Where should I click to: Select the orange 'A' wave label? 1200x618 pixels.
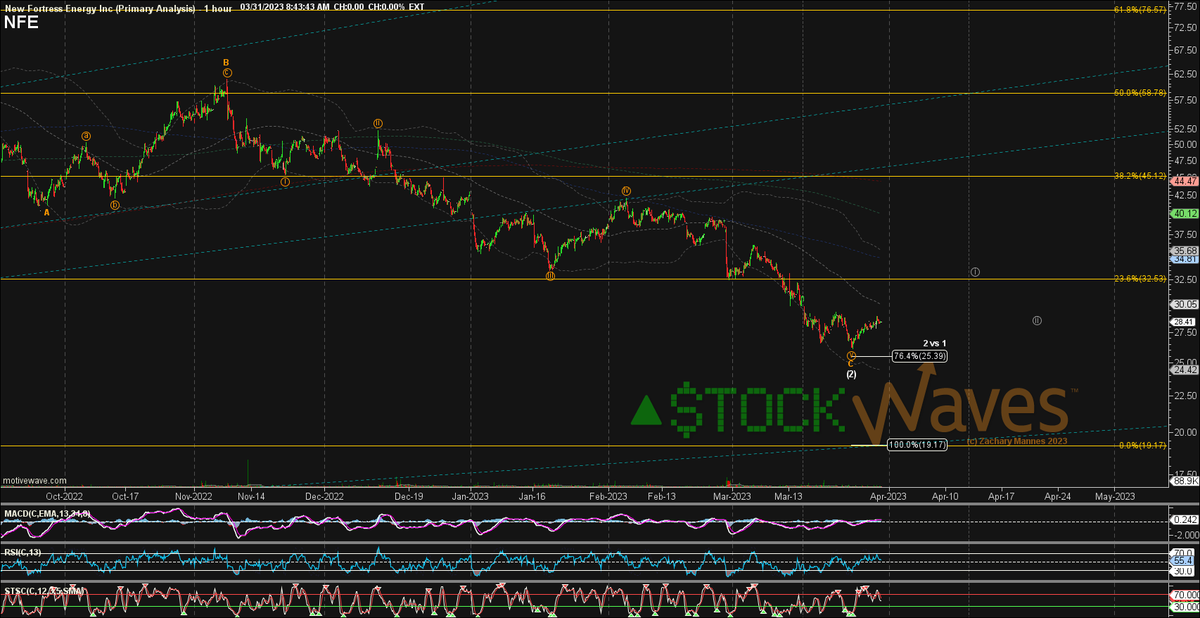[46, 211]
